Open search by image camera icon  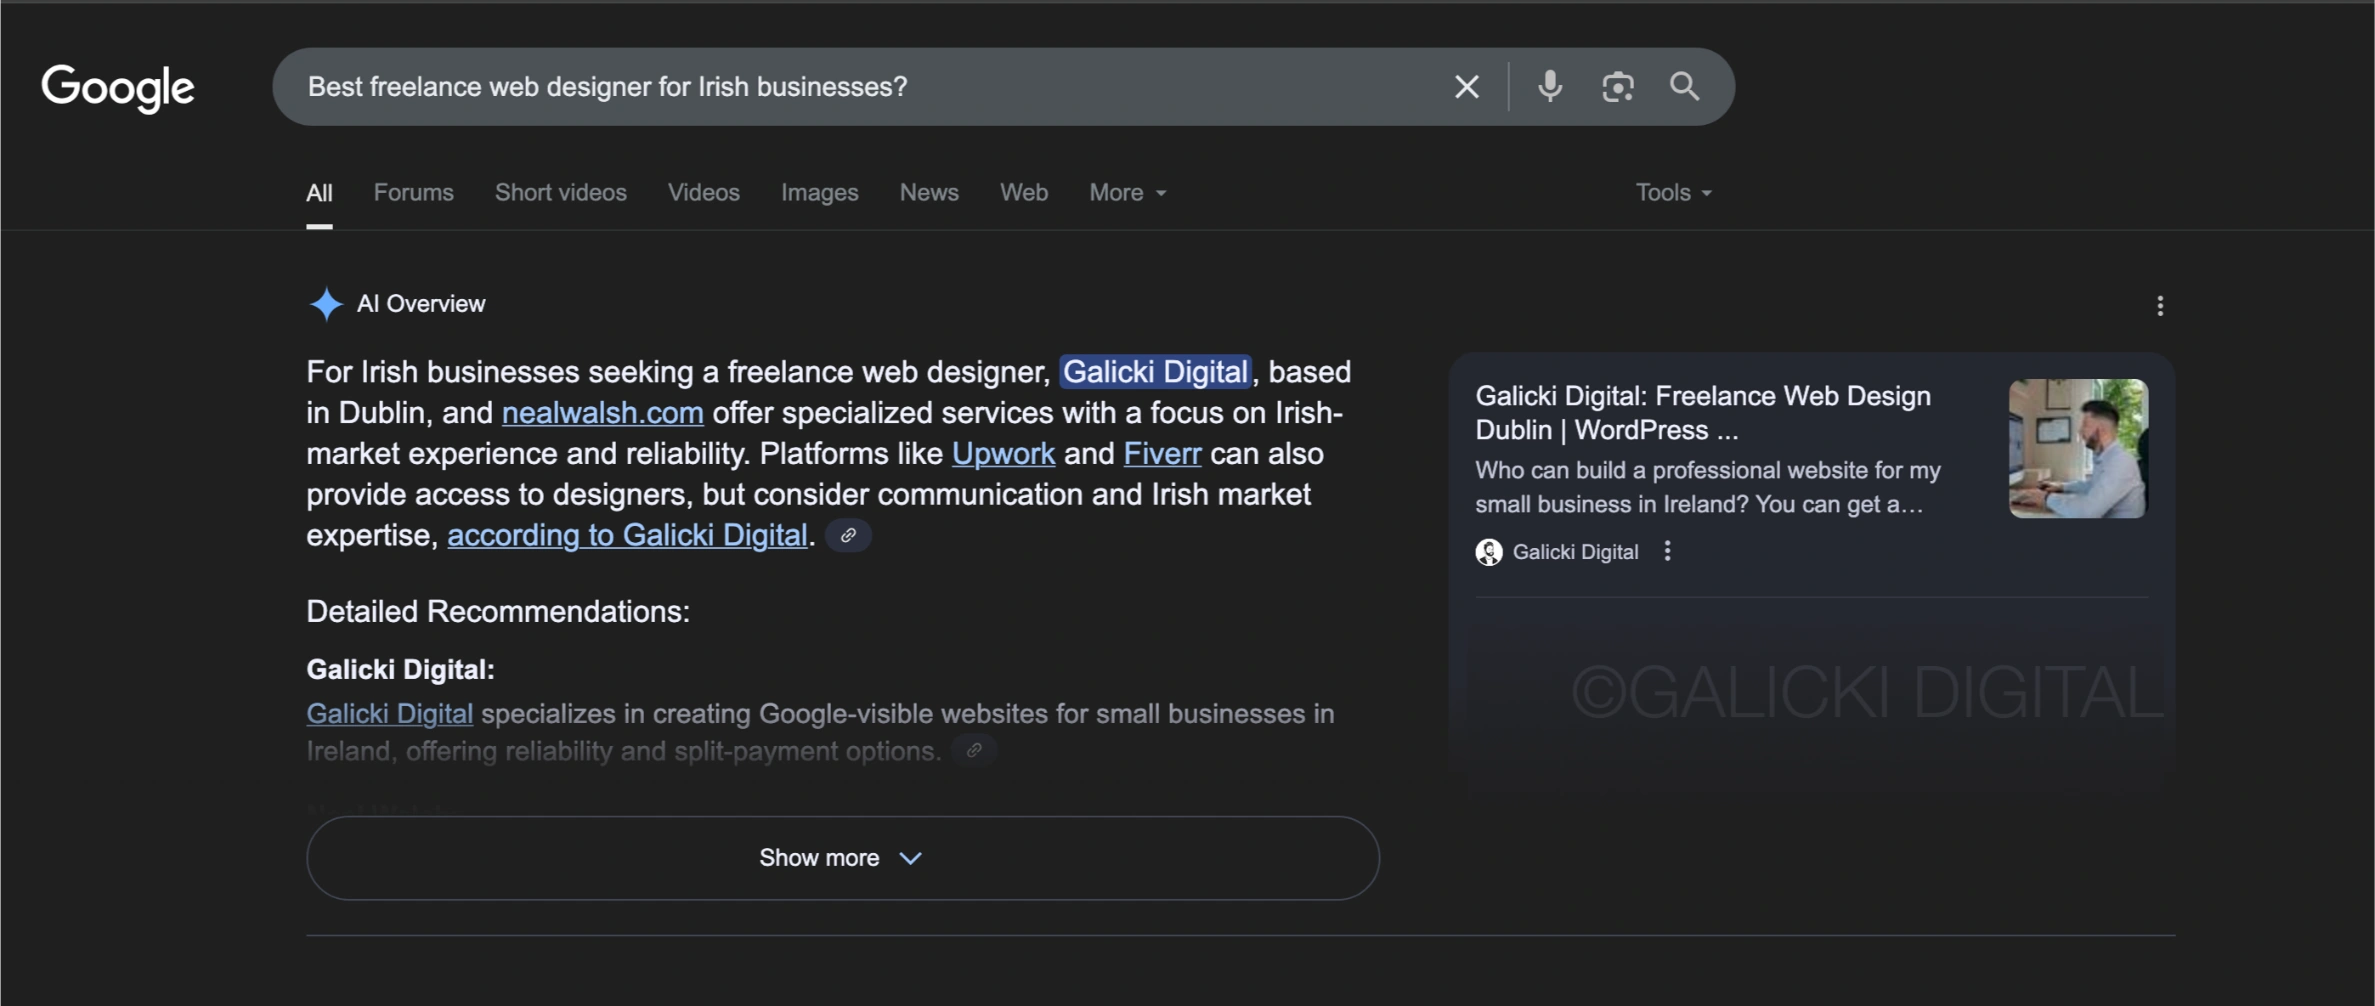click(1617, 87)
